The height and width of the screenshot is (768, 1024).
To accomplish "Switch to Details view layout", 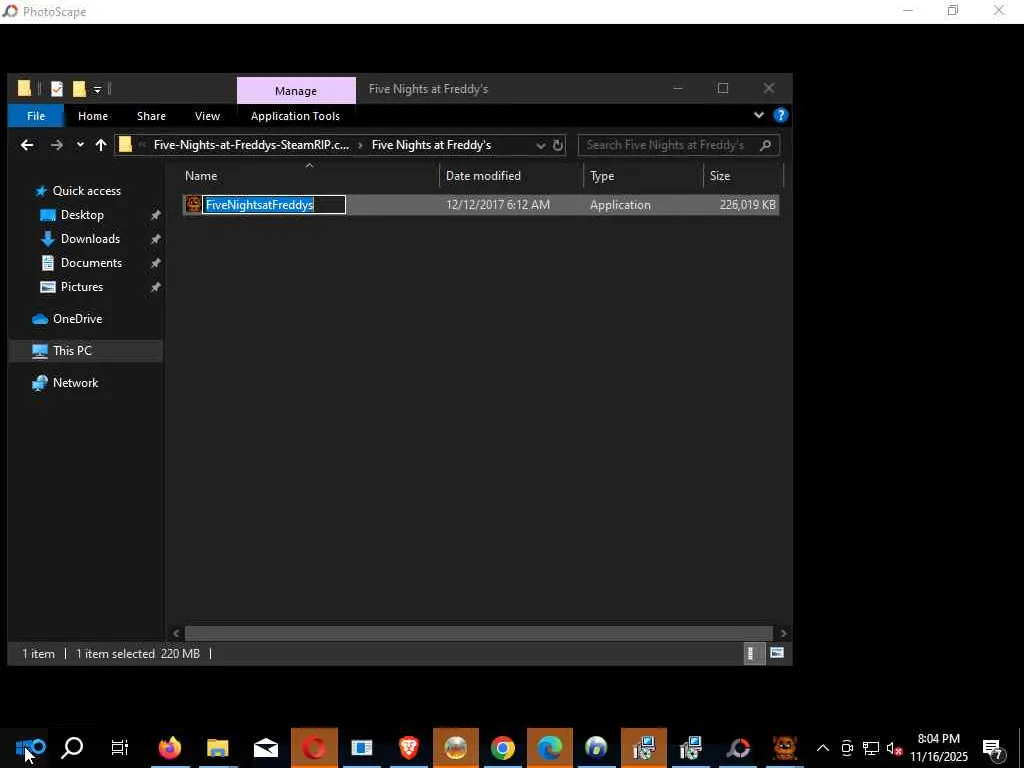I will coord(753,653).
